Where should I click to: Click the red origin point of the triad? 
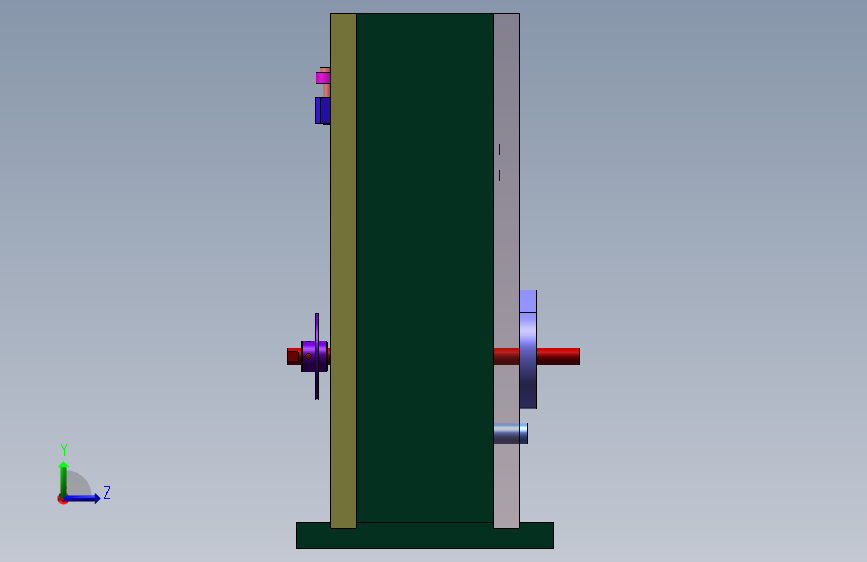point(61,500)
